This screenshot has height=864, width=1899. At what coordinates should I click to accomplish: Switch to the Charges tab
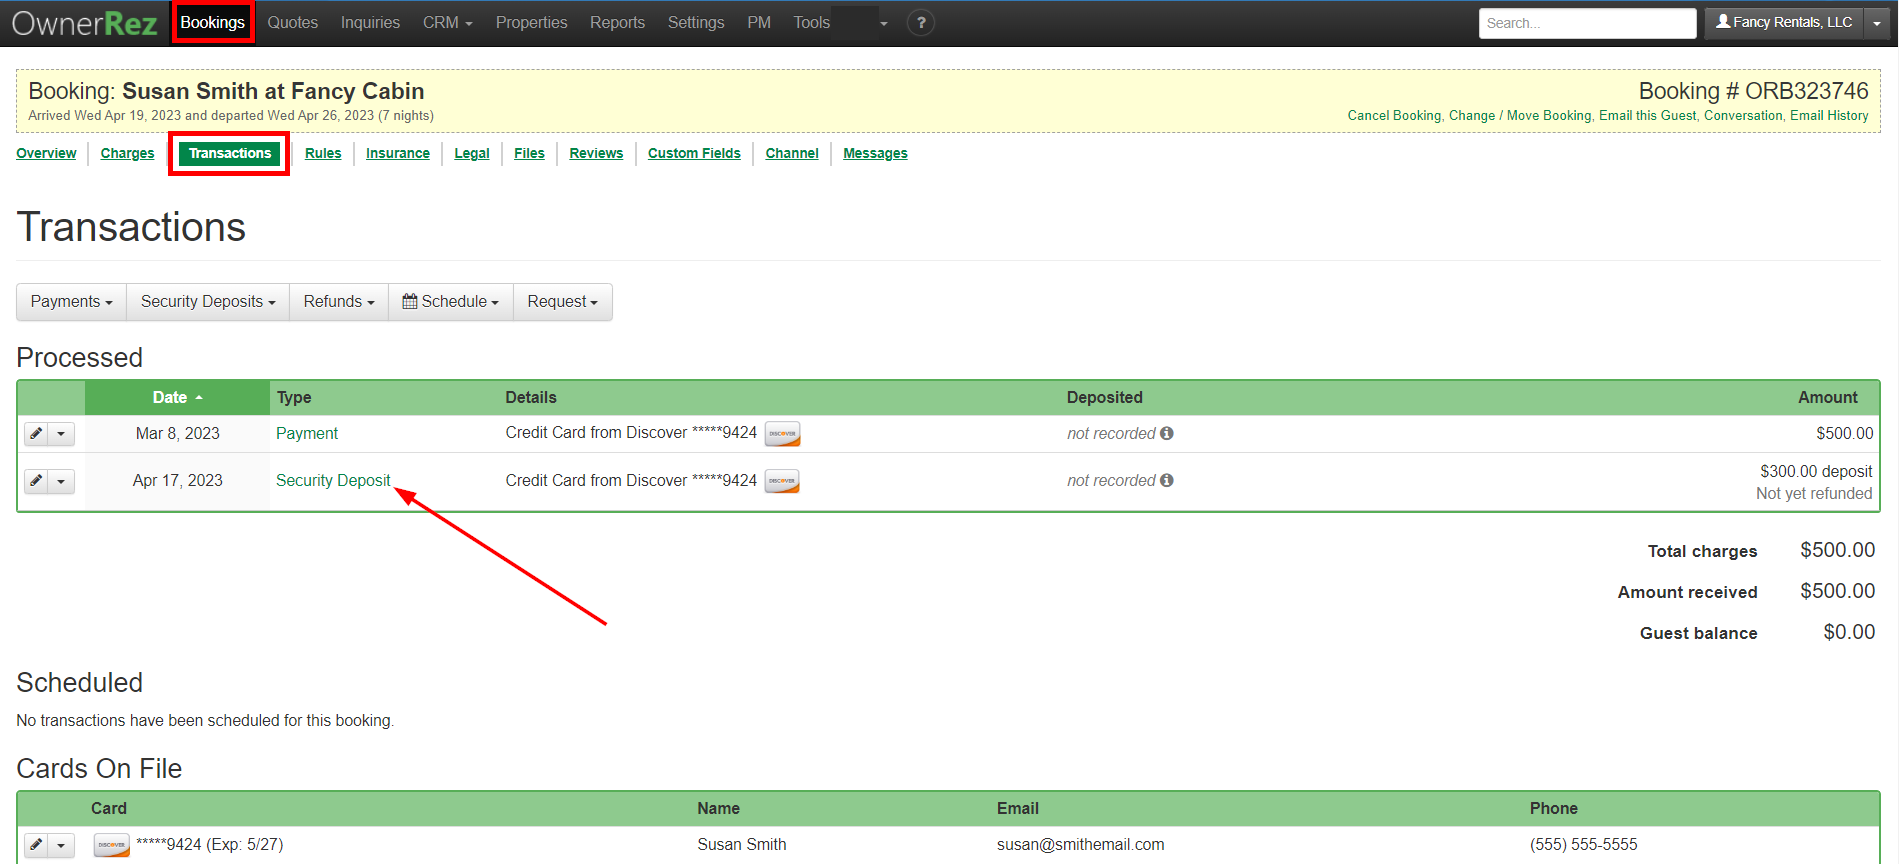[x=127, y=153]
